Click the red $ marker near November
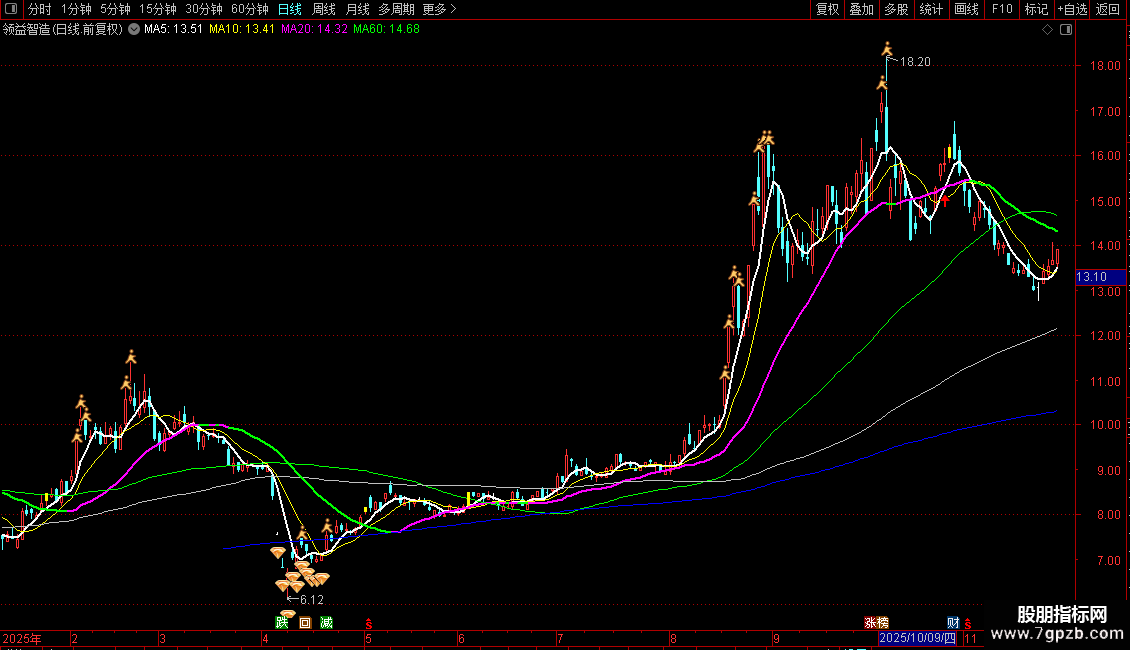 tap(968, 623)
